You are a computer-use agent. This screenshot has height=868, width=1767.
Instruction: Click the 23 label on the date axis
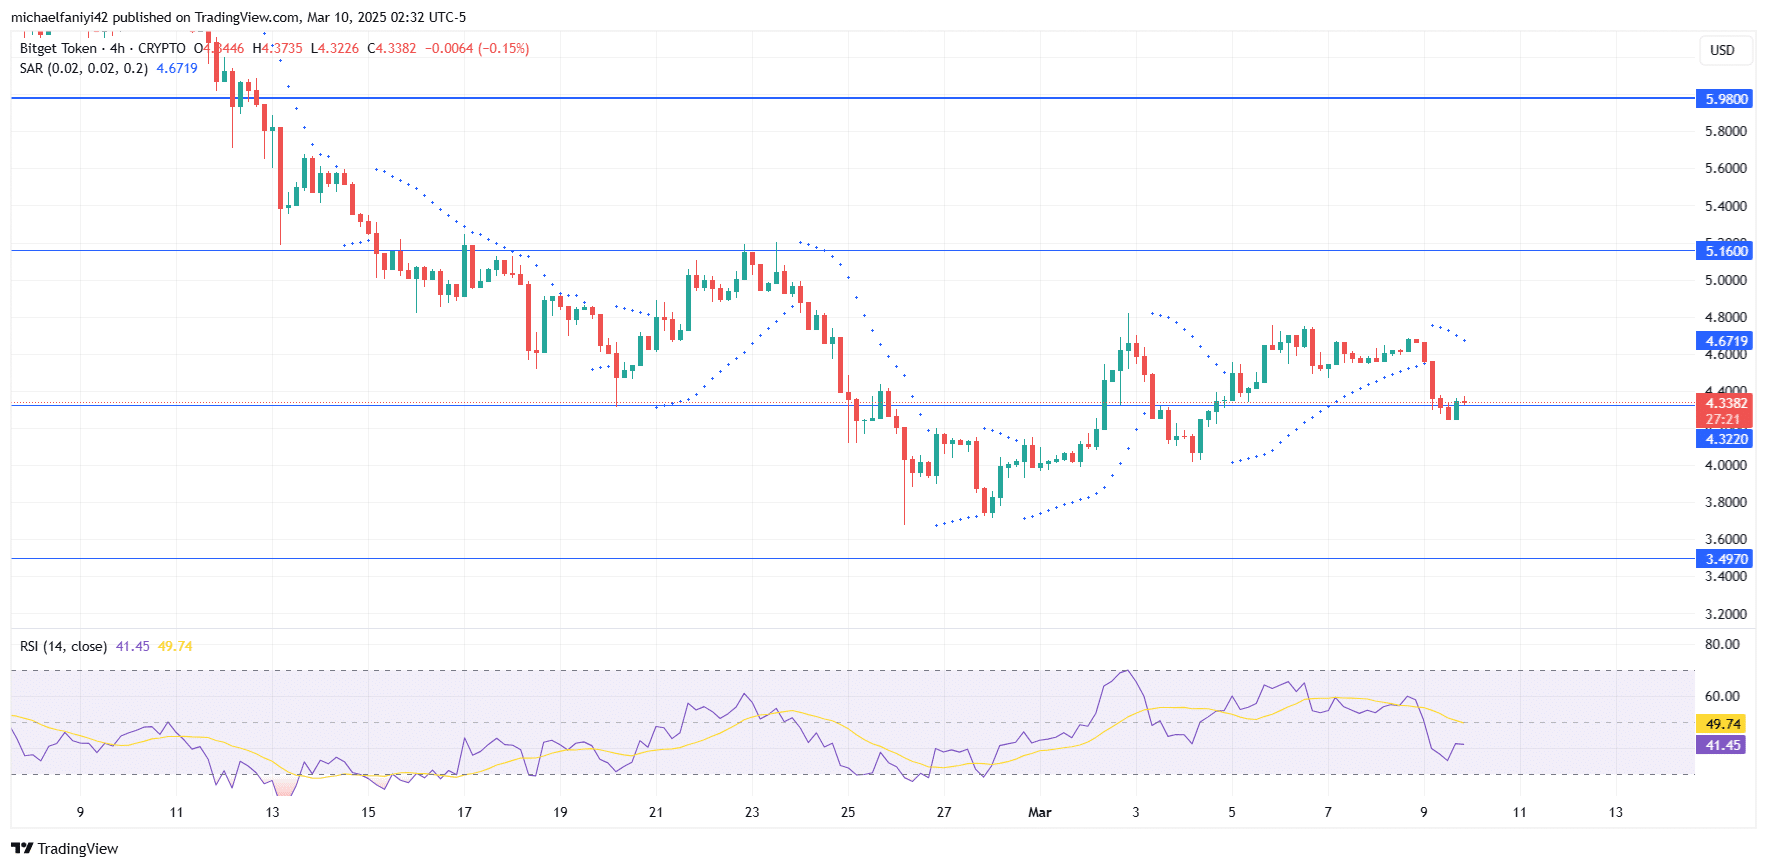click(x=752, y=812)
